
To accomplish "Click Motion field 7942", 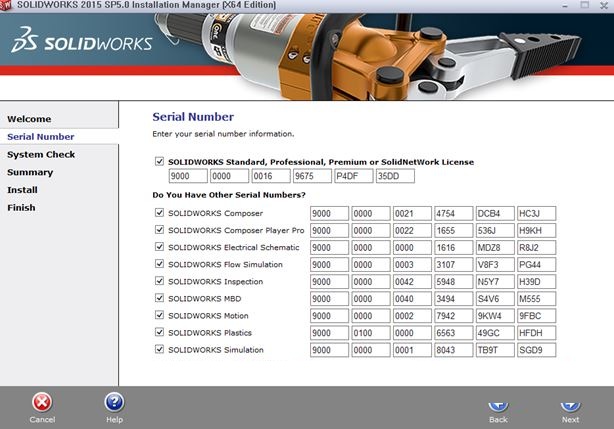I will tap(454, 316).
